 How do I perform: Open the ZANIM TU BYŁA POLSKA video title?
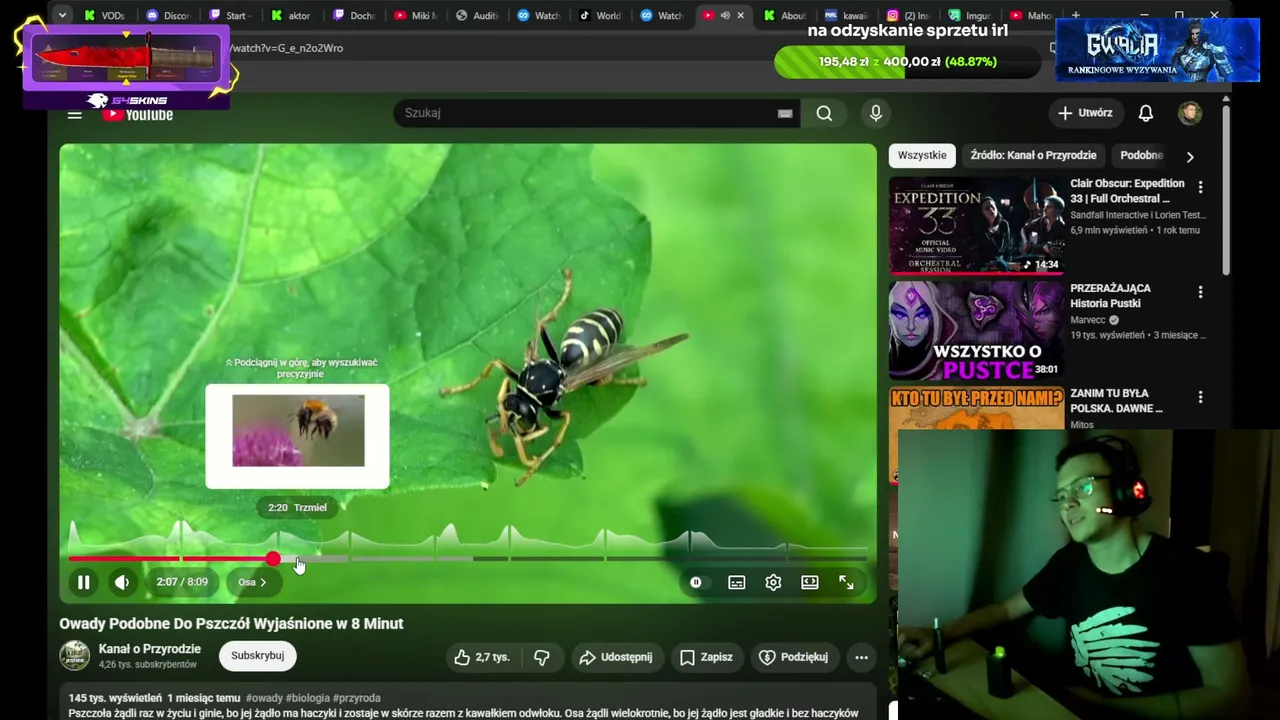(1117, 401)
